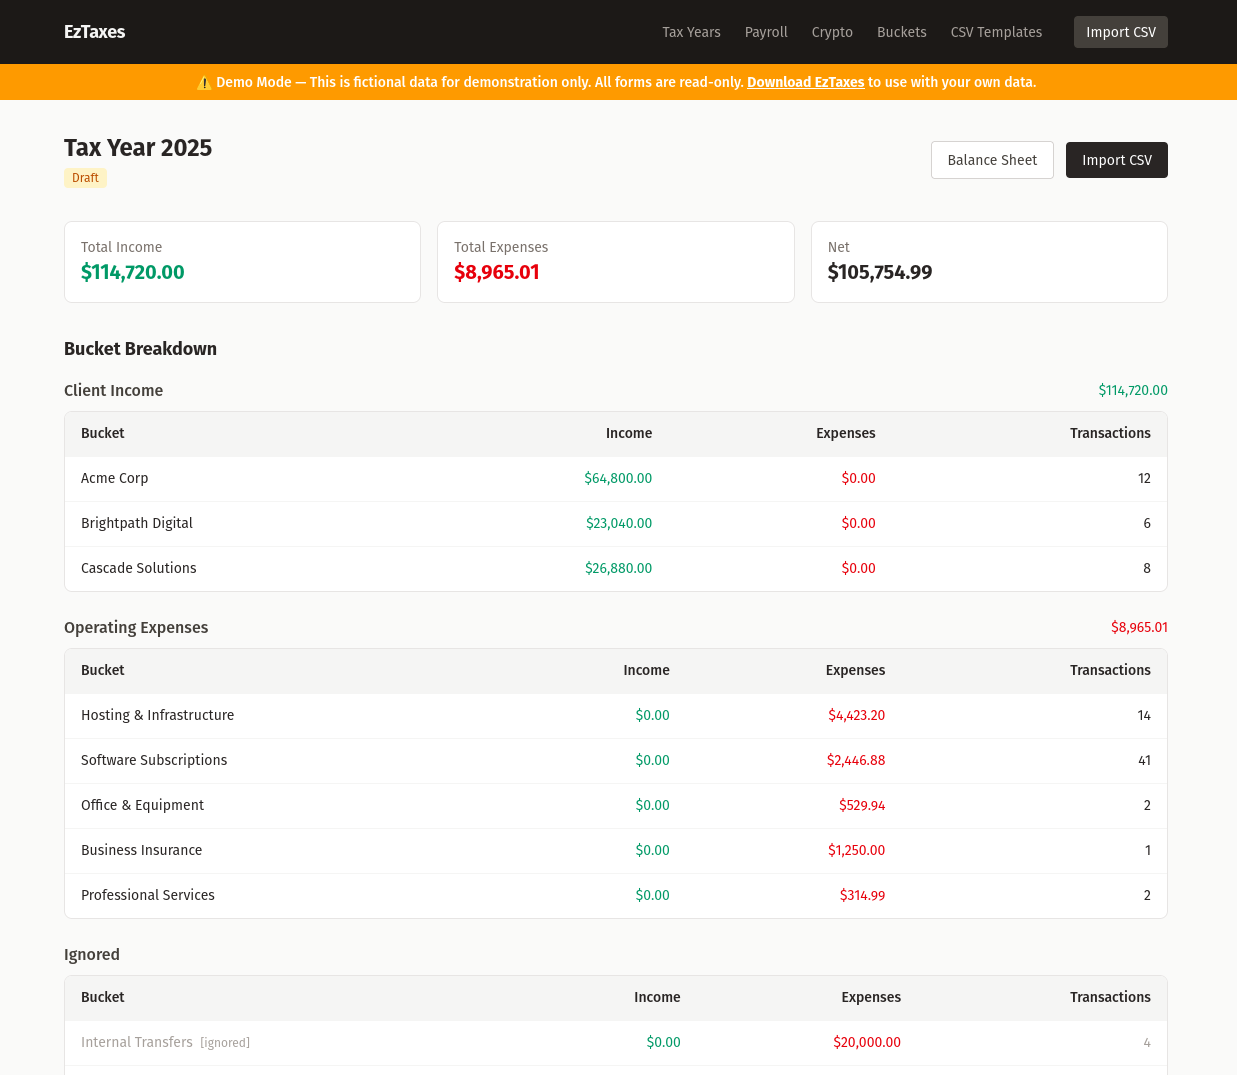Open CSV Templates in nav

(996, 32)
